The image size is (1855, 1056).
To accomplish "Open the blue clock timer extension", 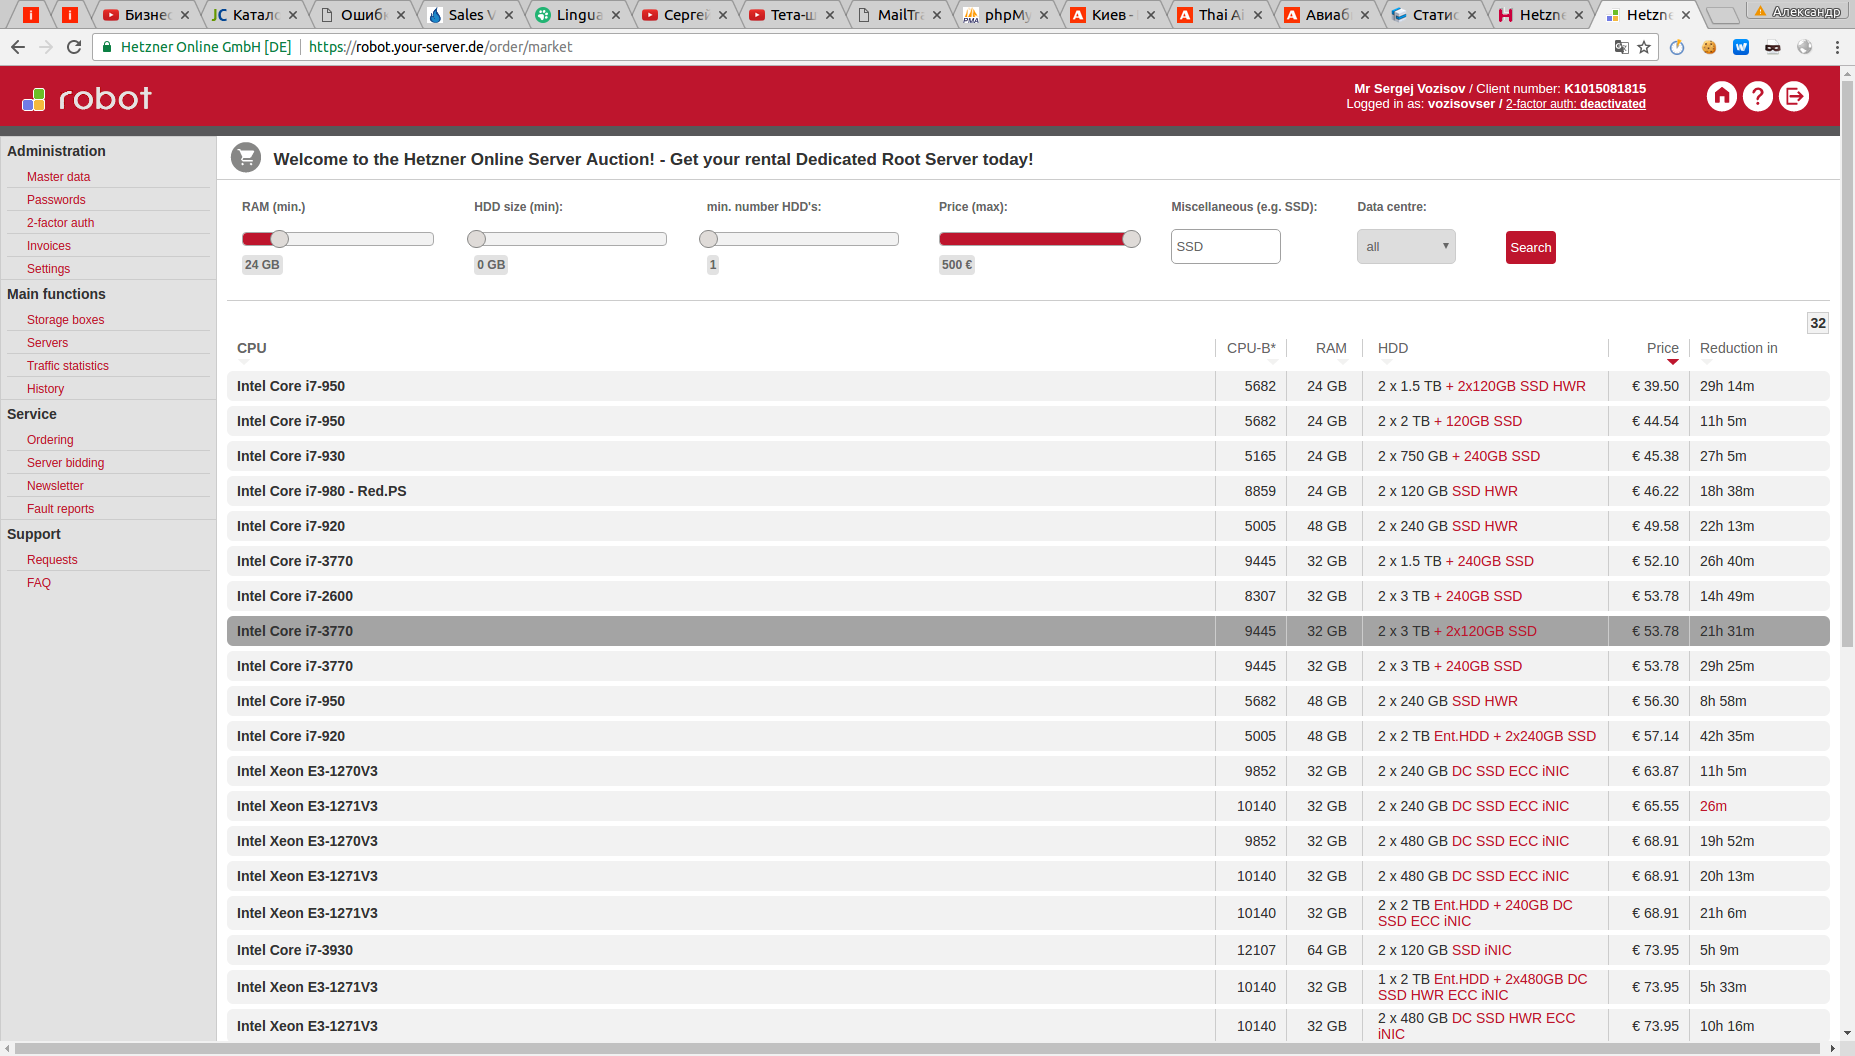I will [x=1677, y=47].
